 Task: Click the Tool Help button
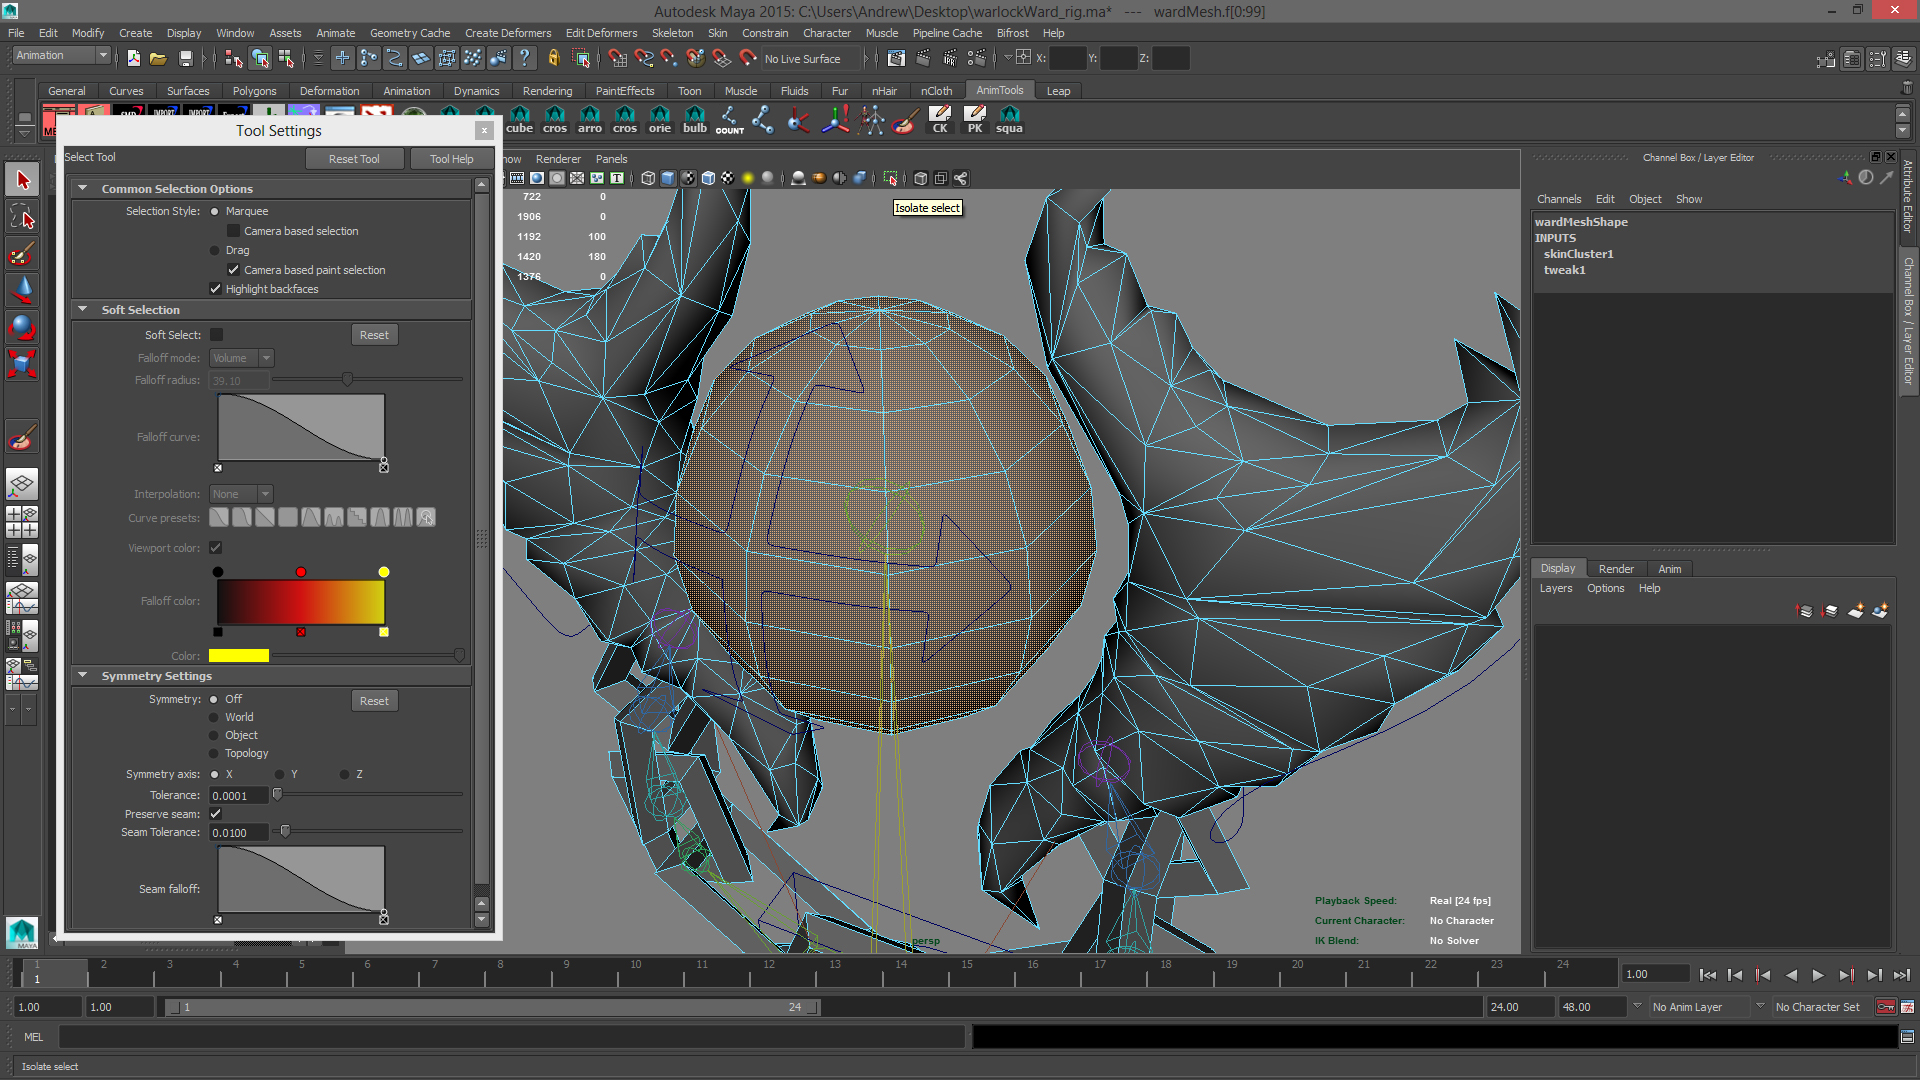click(x=451, y=159)
